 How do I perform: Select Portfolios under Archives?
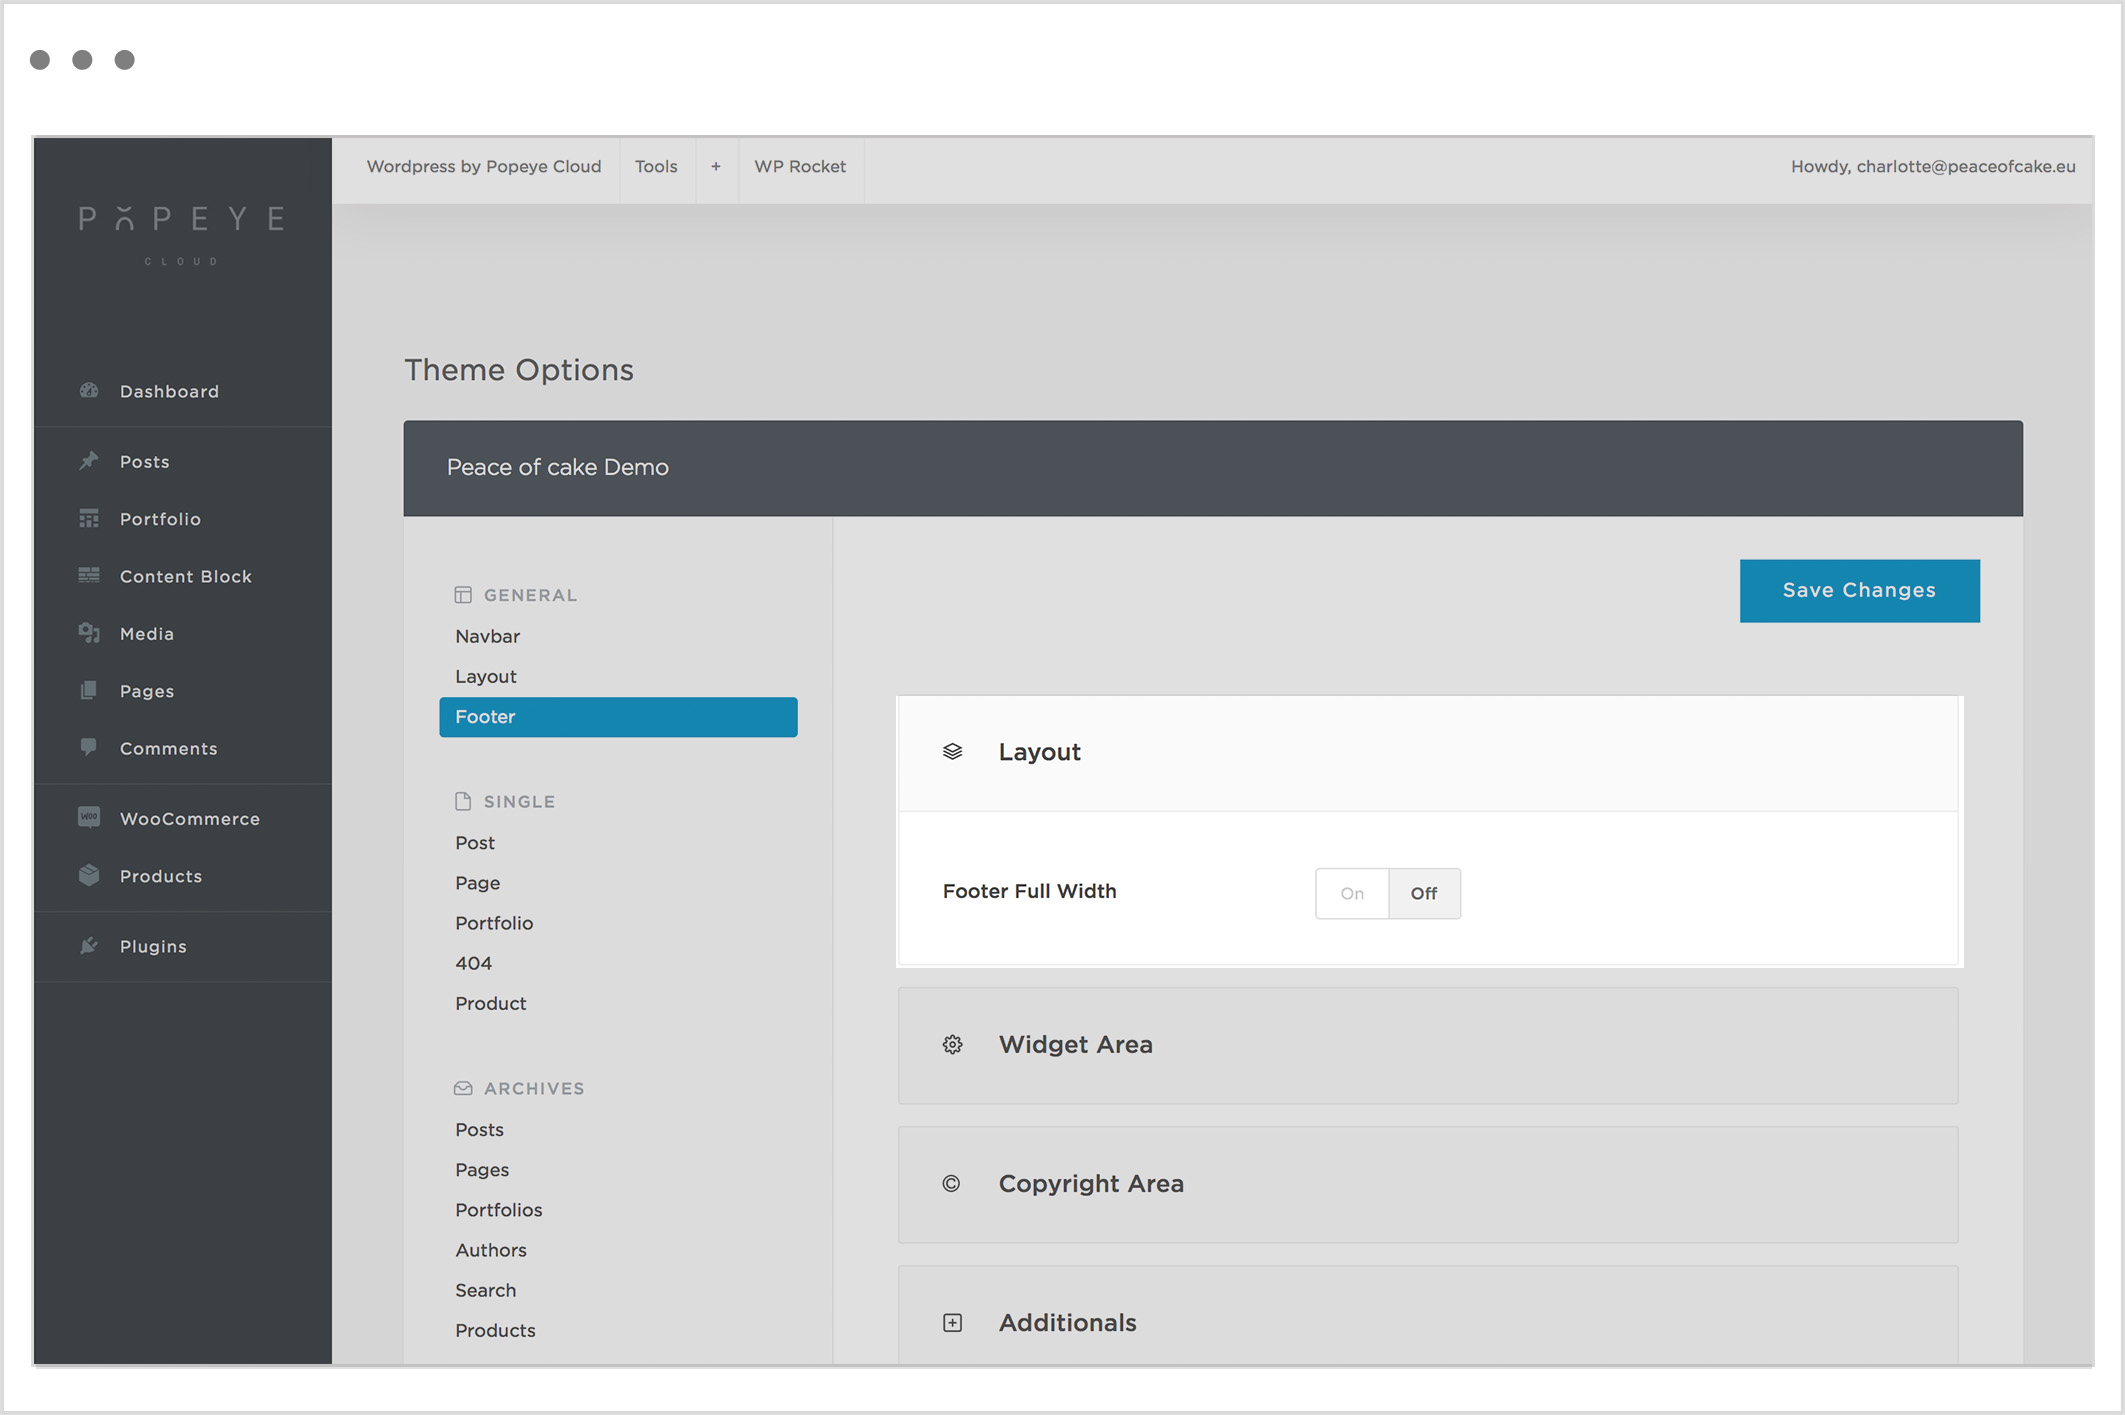click(x=499, y=1210)
